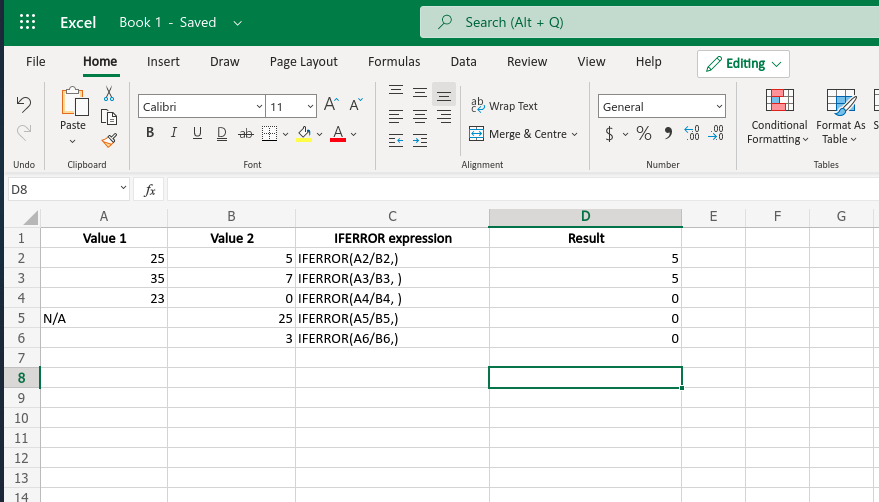Align text right
This screenshot has height=502, width=879.
click(x=443, y=117)
